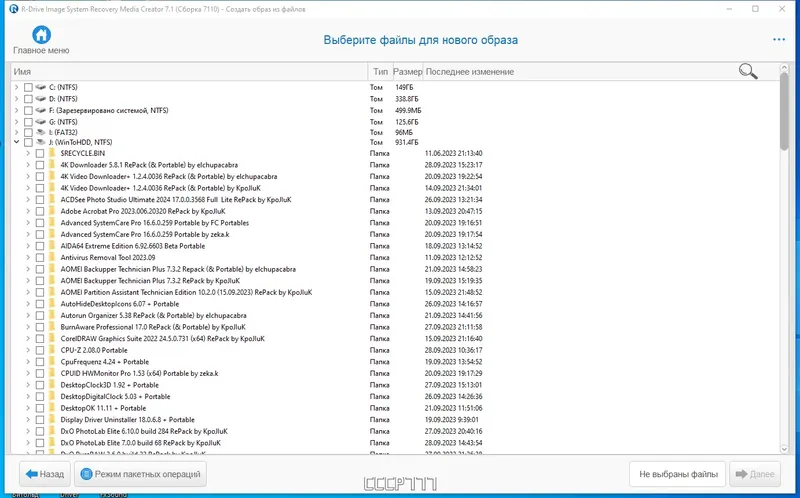Screen dimensions: 800x498
Task: Click the $RECYCLE.BIN folder icon
Action: [52, 153]
